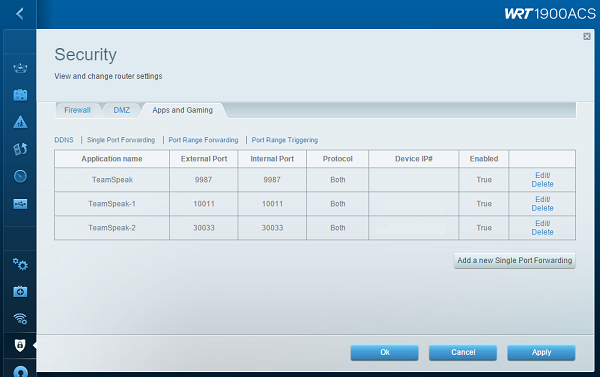Edit the TeamSpeak port forwarding rule

coord(542,175)
